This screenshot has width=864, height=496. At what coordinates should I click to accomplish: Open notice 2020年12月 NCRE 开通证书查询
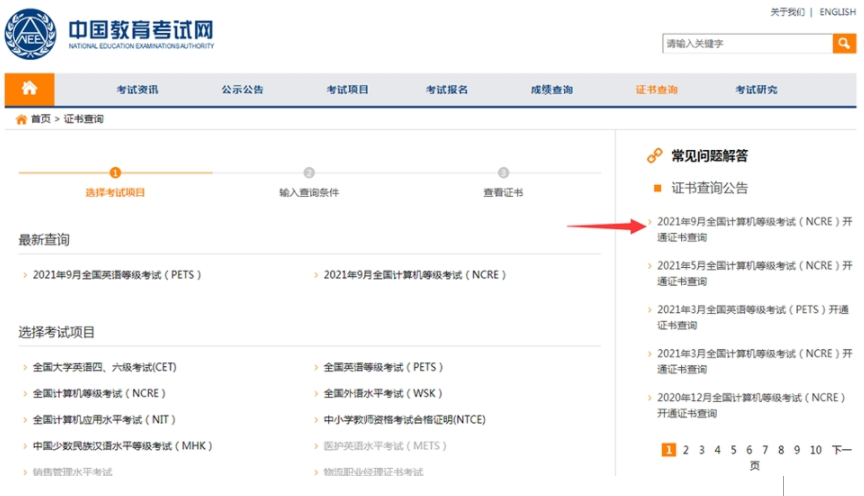coord(751,405)
